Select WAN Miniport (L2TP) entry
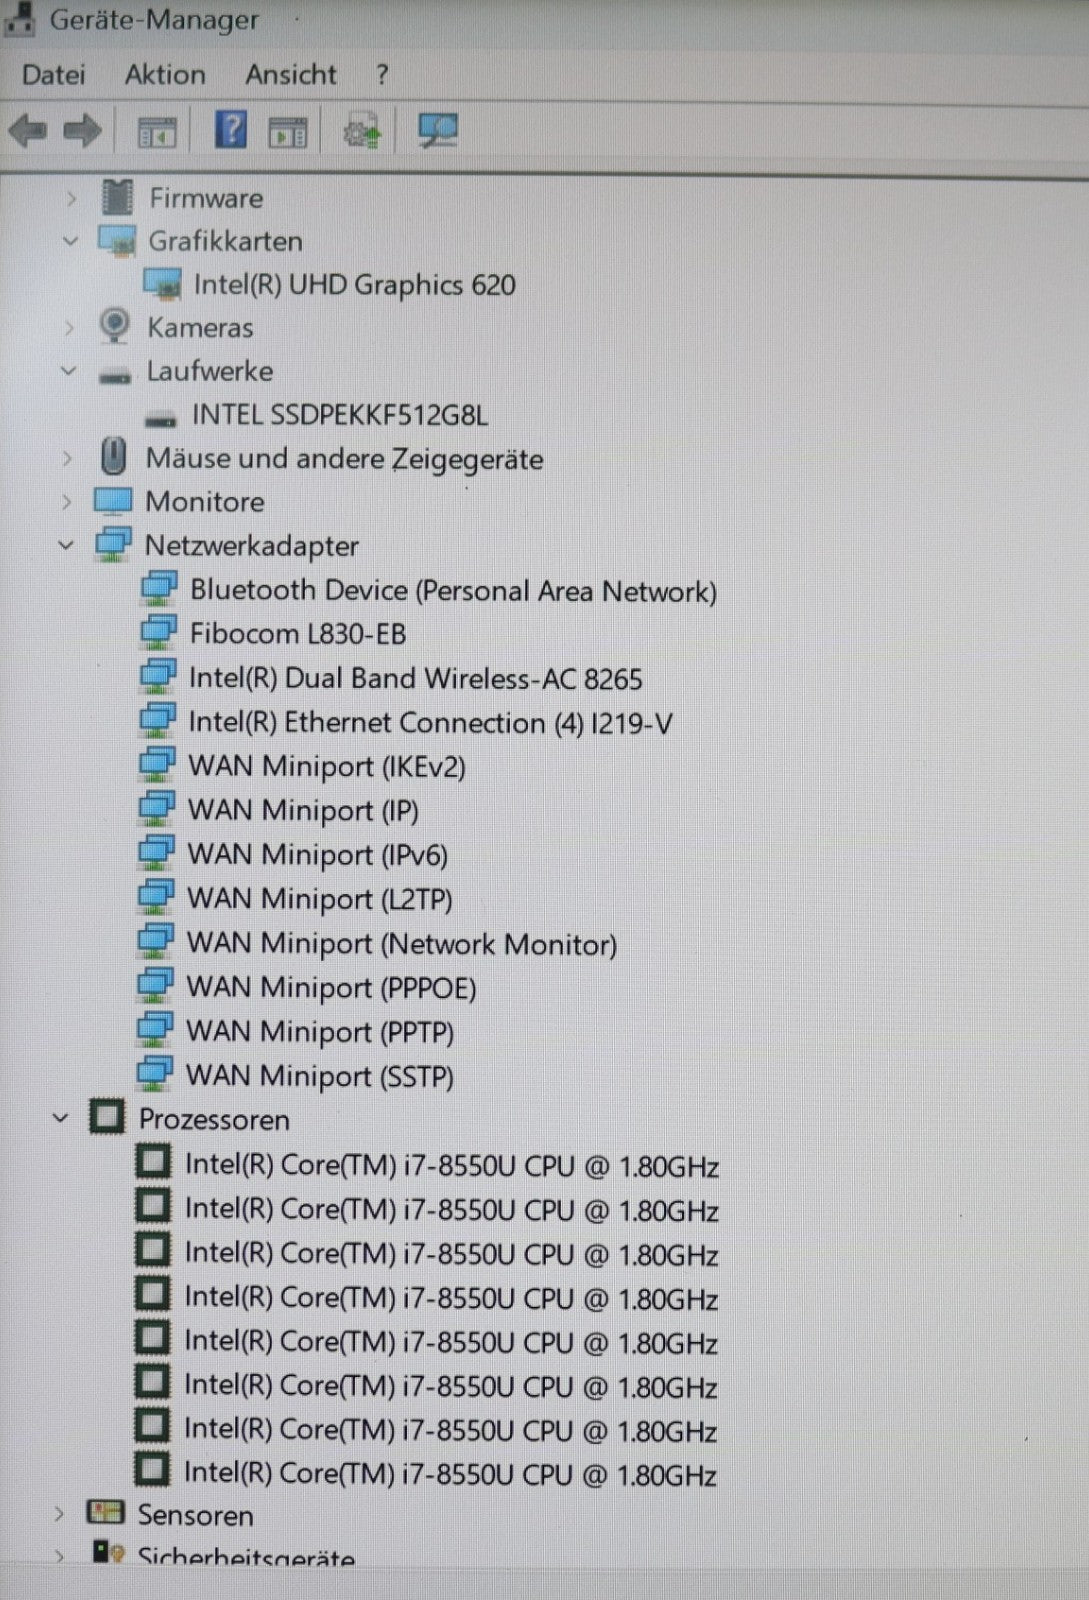 click(x=319, y=899)
